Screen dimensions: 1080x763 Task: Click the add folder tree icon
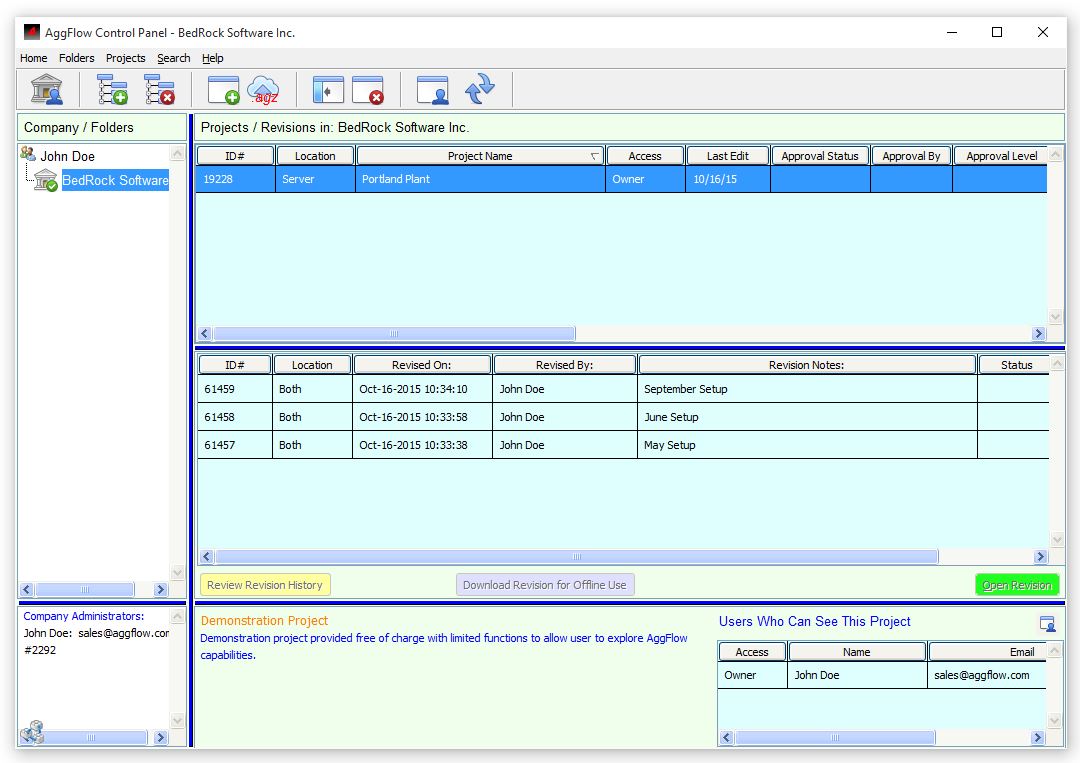112,89
